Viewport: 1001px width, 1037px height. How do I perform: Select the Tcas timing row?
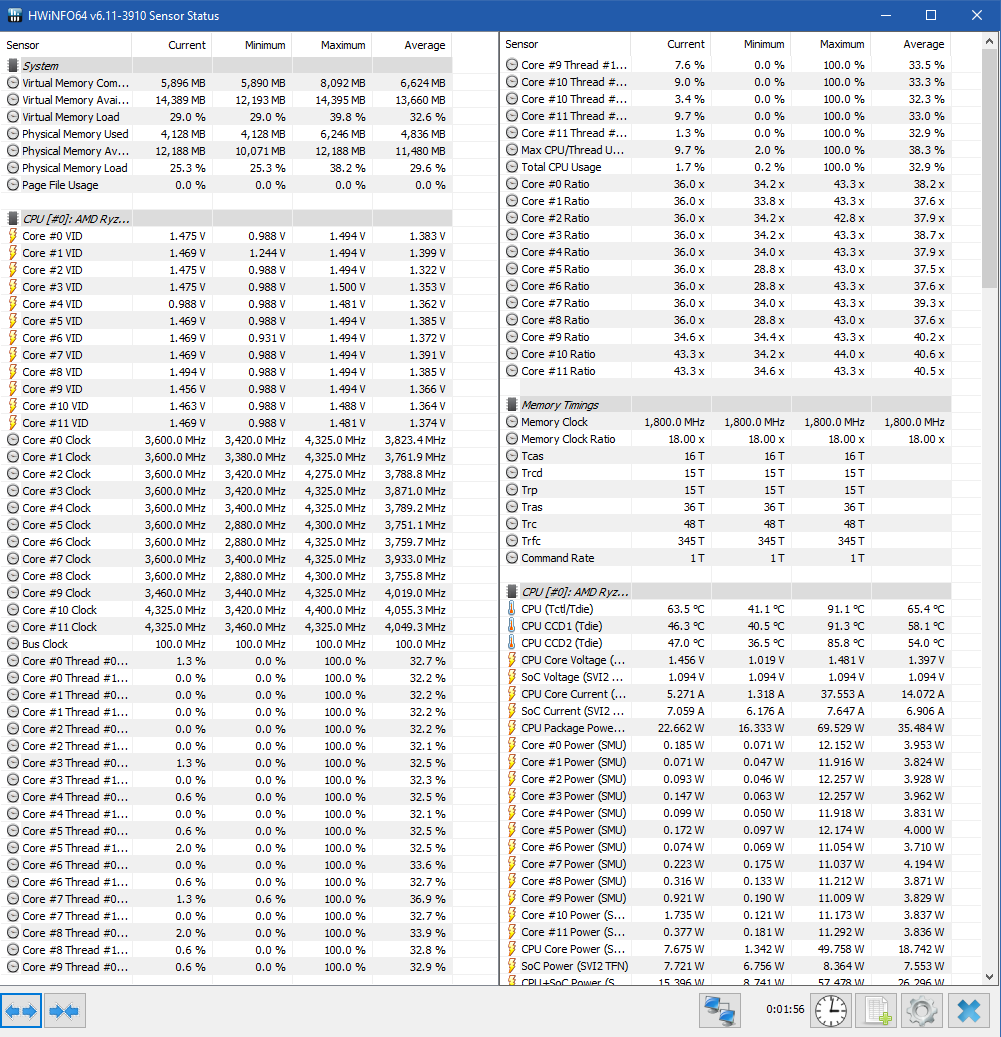click(726, 456)
